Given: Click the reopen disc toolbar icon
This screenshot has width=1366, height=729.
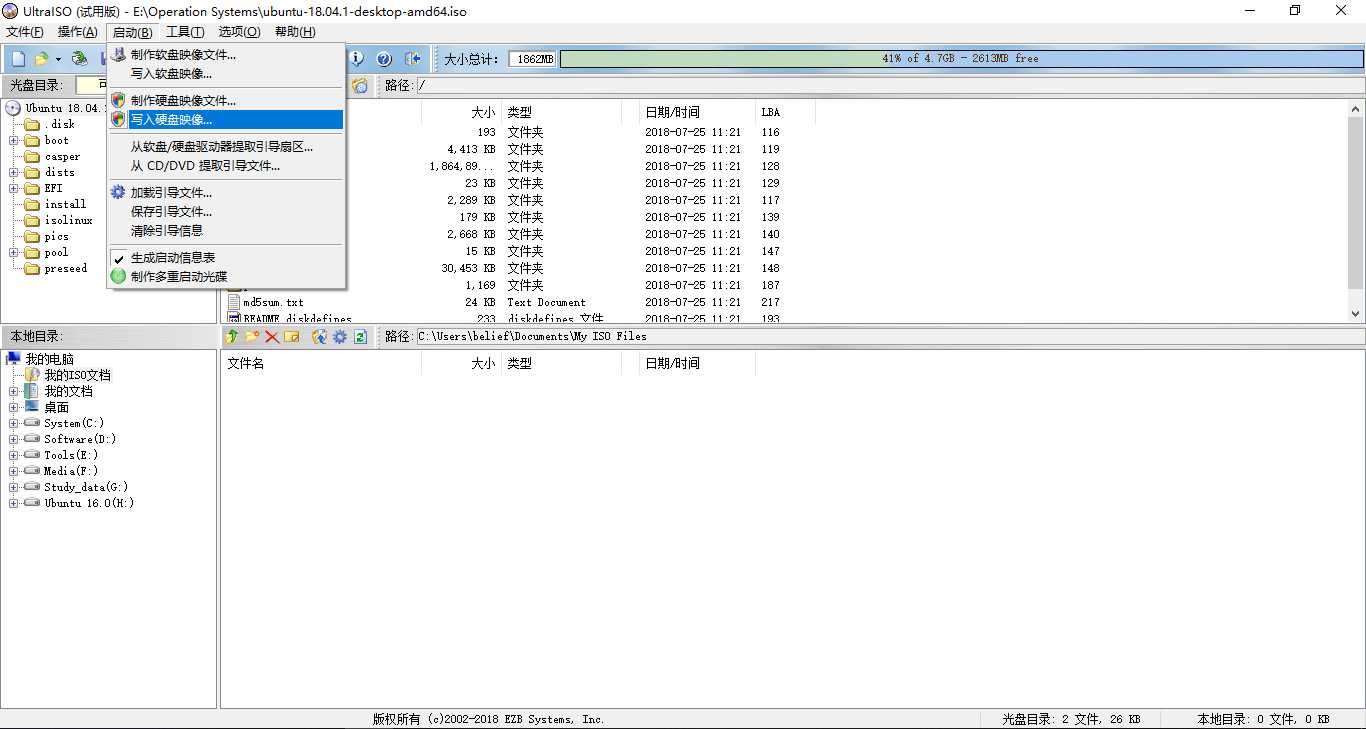Looking at the screenshot, I should 79,59.
